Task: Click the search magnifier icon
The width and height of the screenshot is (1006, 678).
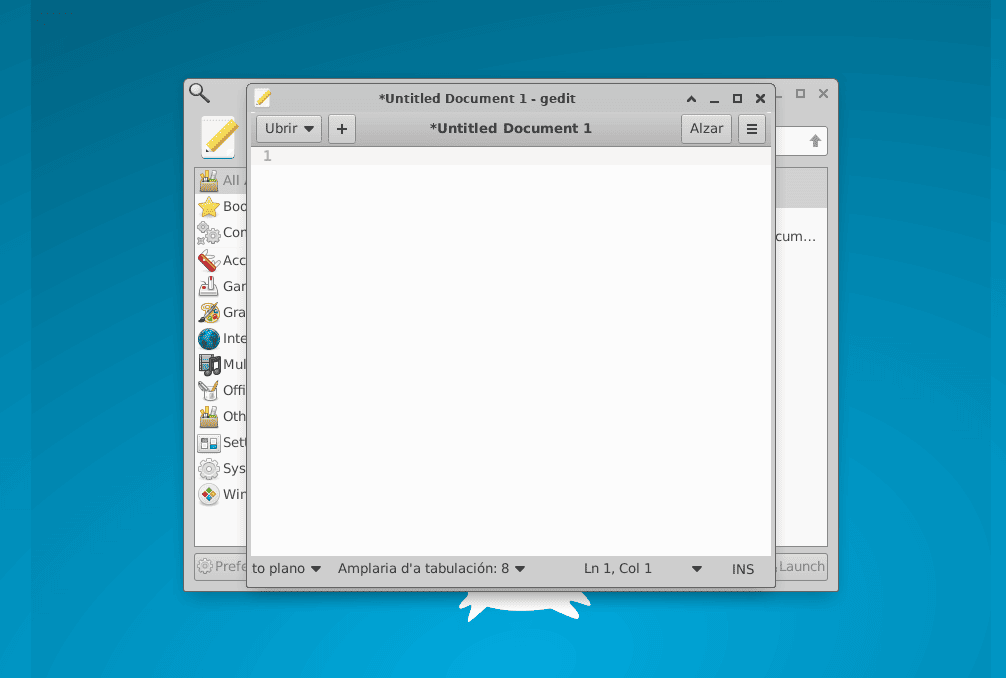Action: (x=199, y=93)
